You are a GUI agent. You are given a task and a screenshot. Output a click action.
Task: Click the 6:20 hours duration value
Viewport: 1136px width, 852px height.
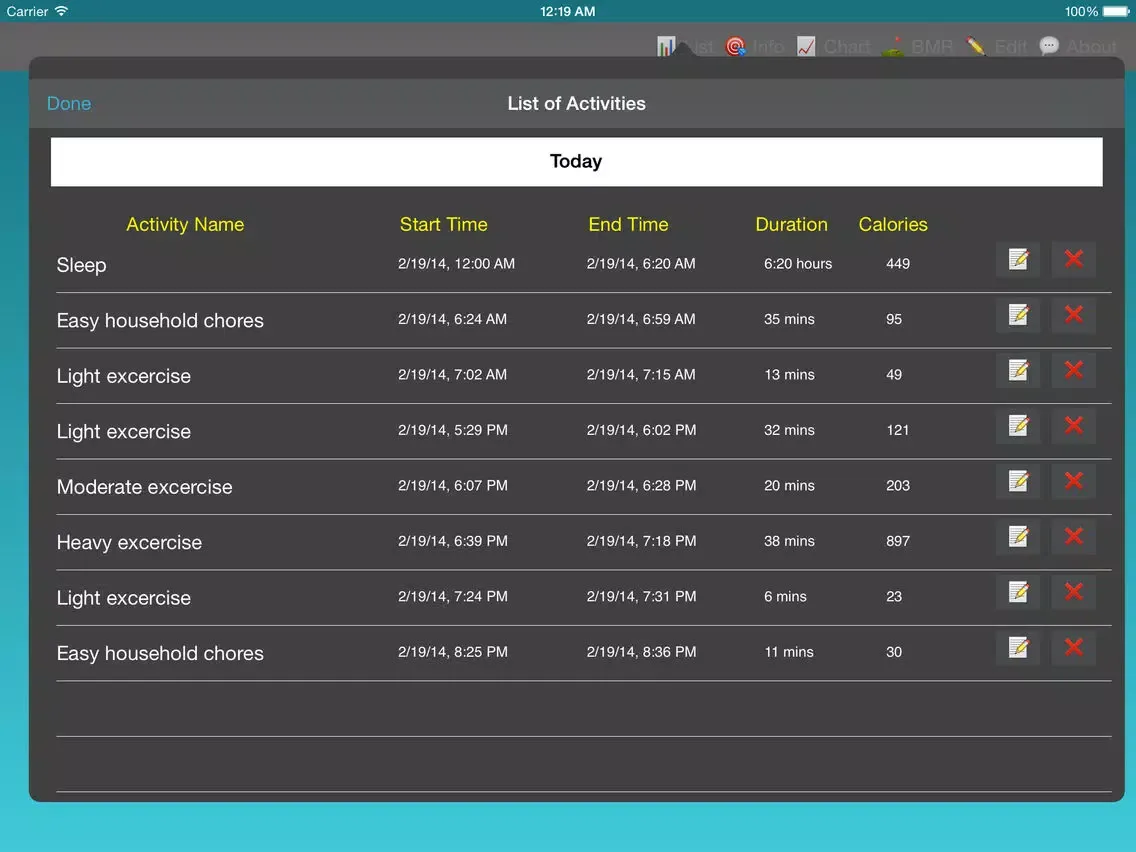[798, 264]
